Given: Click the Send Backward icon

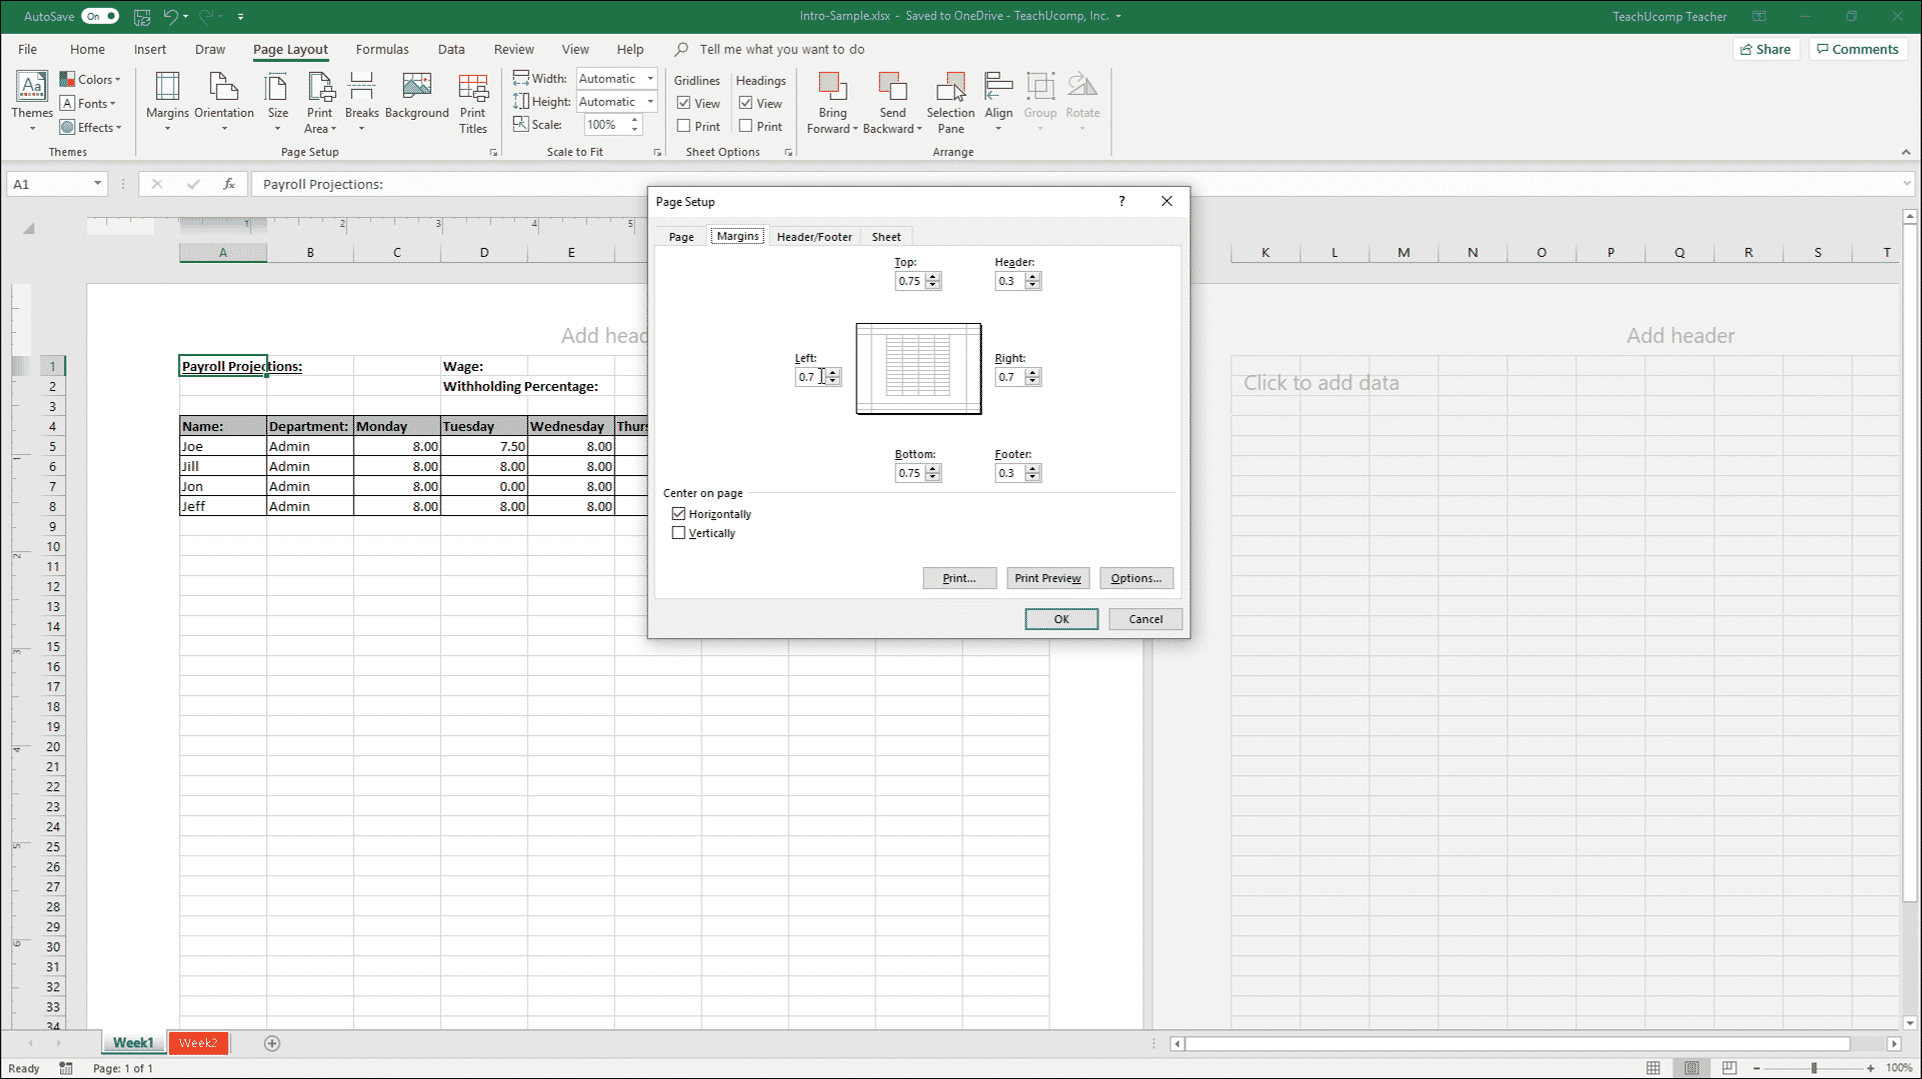Looking at the screenshot, I should (892, 88).
